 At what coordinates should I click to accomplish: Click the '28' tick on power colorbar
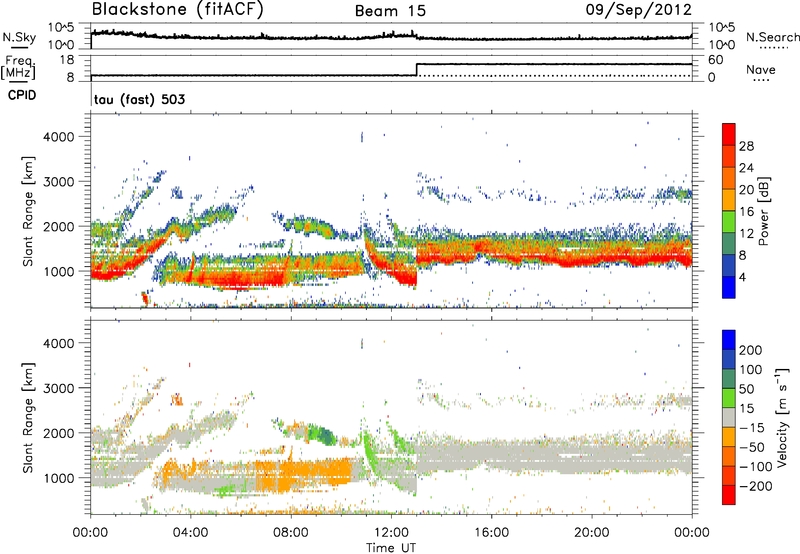(746, 146)
